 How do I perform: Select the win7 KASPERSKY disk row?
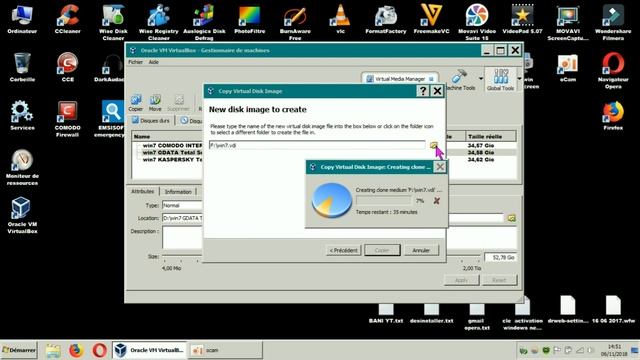(x=172, y=160)
